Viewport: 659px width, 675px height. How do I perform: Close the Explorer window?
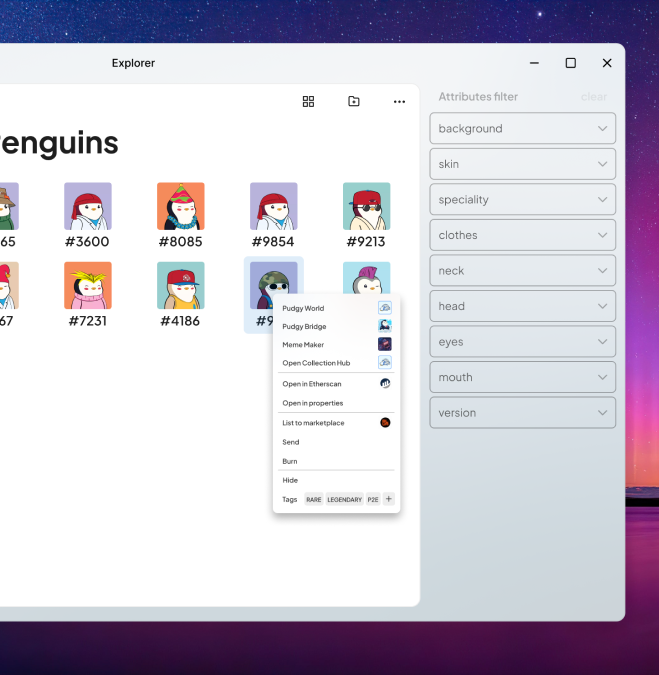607,63
